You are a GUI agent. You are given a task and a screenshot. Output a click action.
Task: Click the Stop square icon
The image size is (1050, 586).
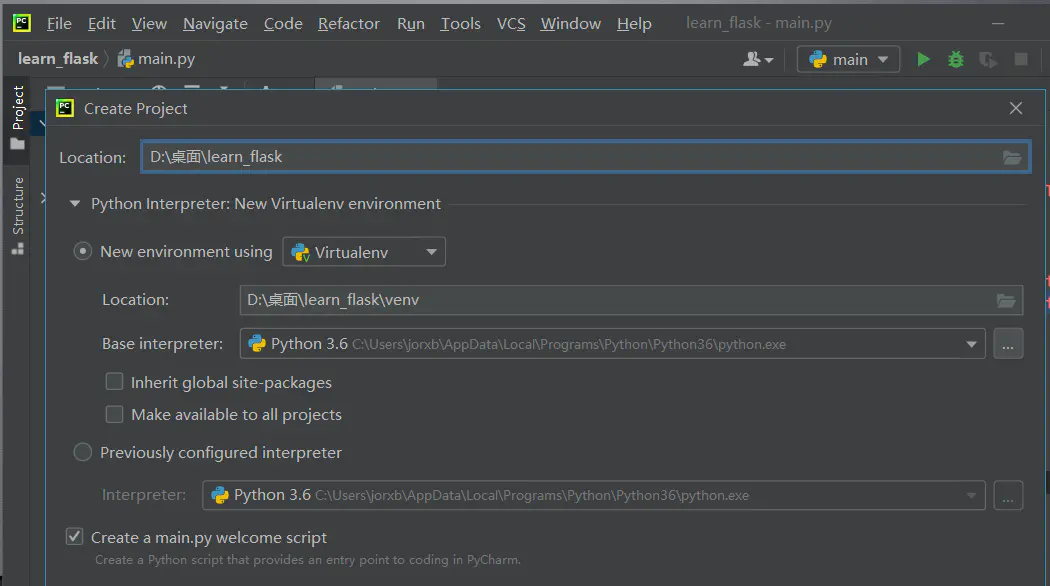tap(1021, 60)
